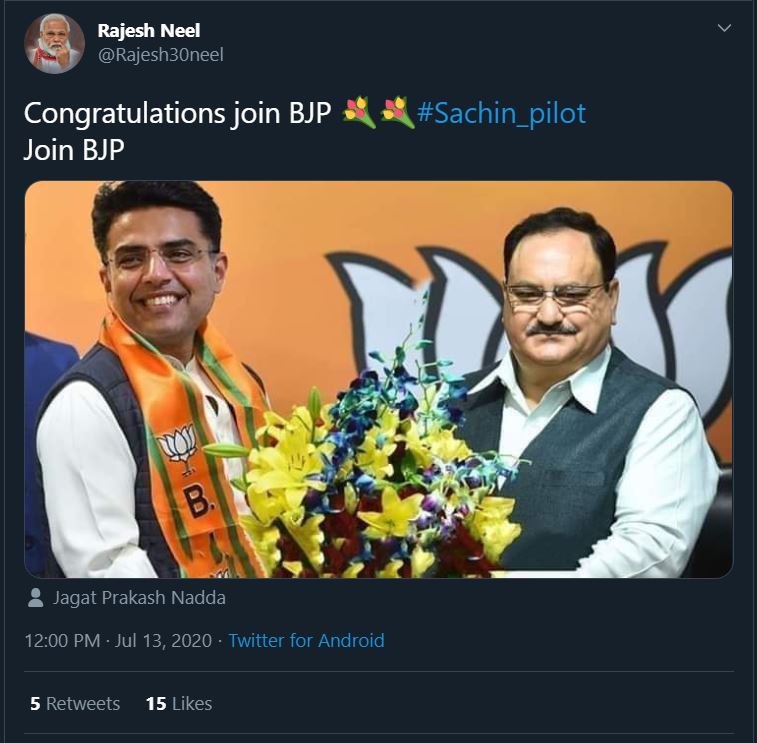Viewport: 757px width, 743px height.
Task: Open the Twitter for Android source link
Action: [306, 640]
